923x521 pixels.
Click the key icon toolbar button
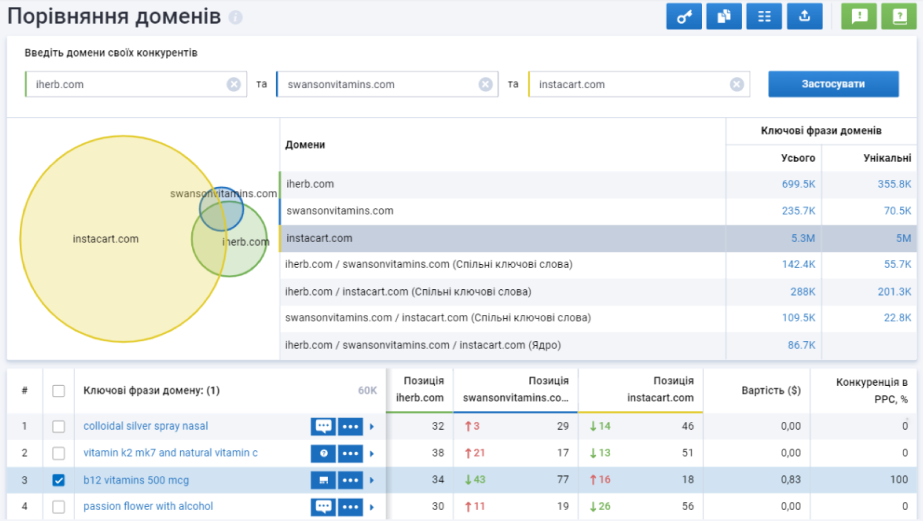[x=684, y=16]
